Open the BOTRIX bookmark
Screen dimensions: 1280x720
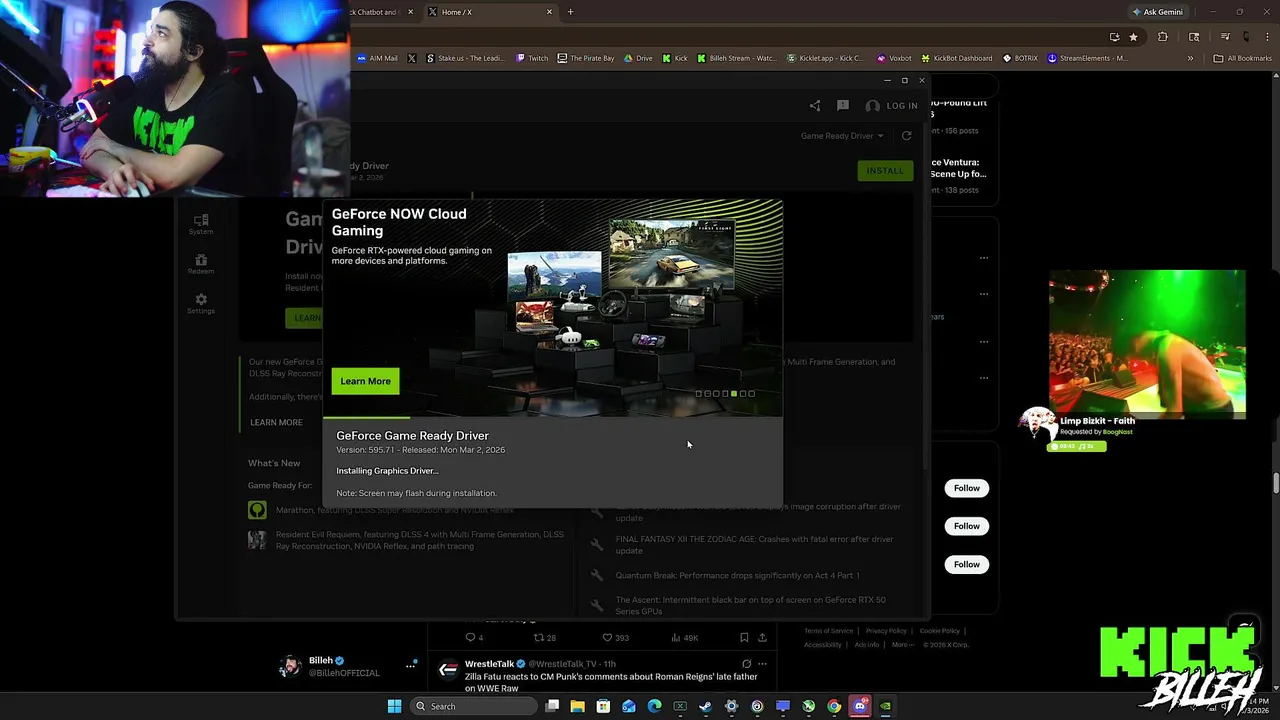[1020, 58]
